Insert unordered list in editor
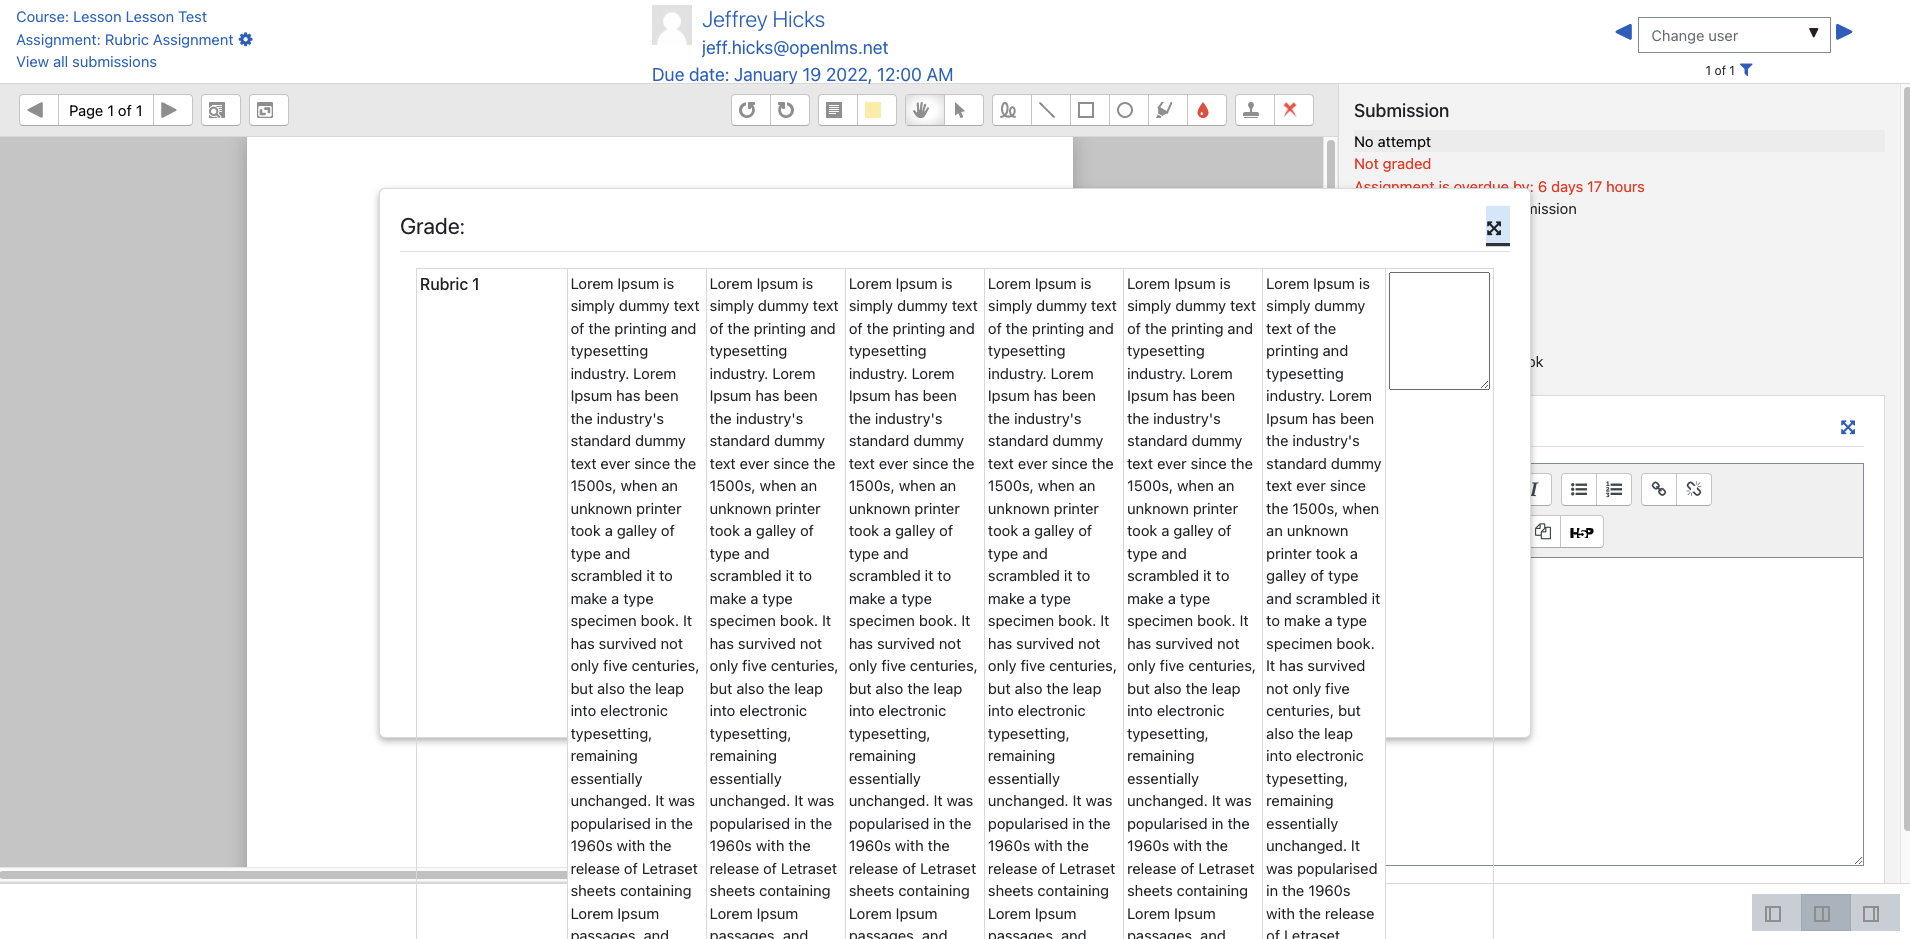 (x=1579, y=489)
